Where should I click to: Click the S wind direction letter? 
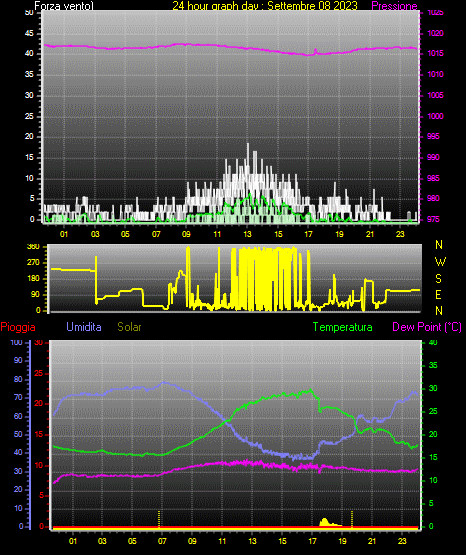click(438, 279)
